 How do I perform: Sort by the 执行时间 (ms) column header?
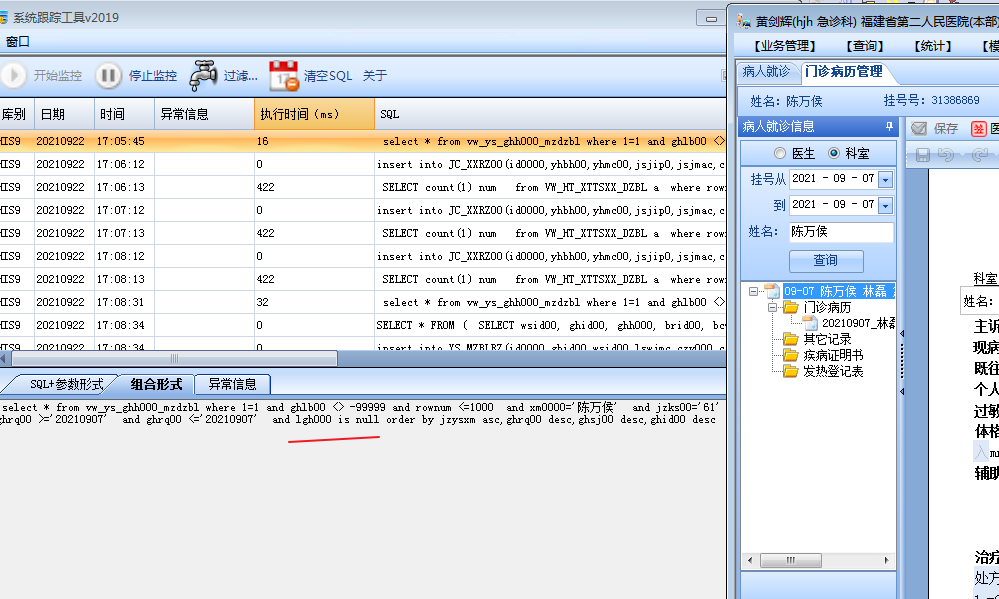[314, 114]
